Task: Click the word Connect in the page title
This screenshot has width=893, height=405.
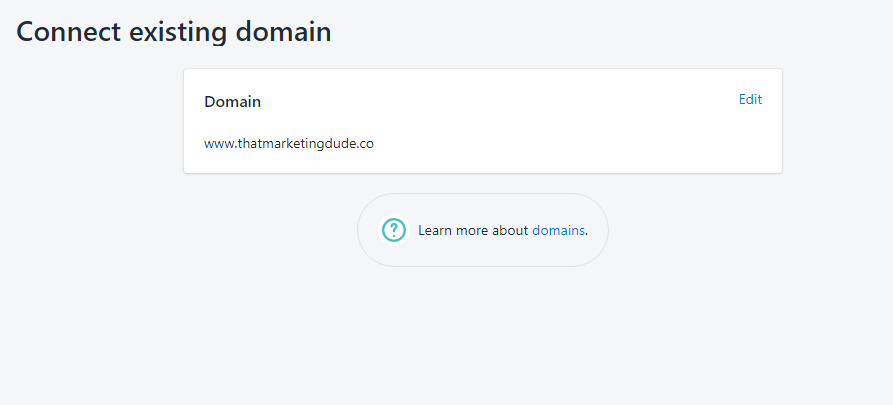Action: tap(68, 32)
